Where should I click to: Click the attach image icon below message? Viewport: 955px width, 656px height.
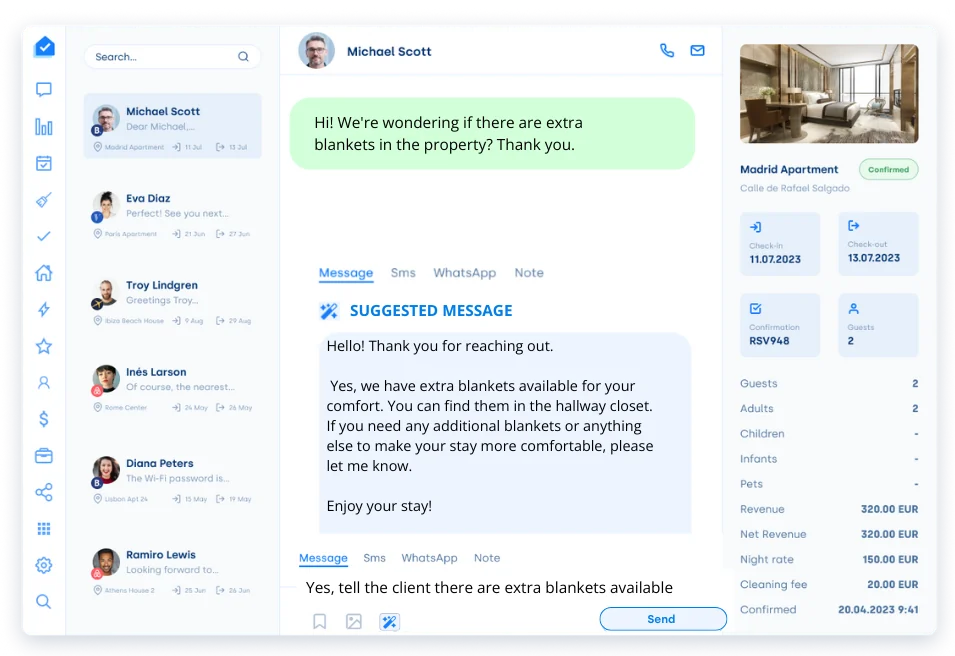coord(354,621)
